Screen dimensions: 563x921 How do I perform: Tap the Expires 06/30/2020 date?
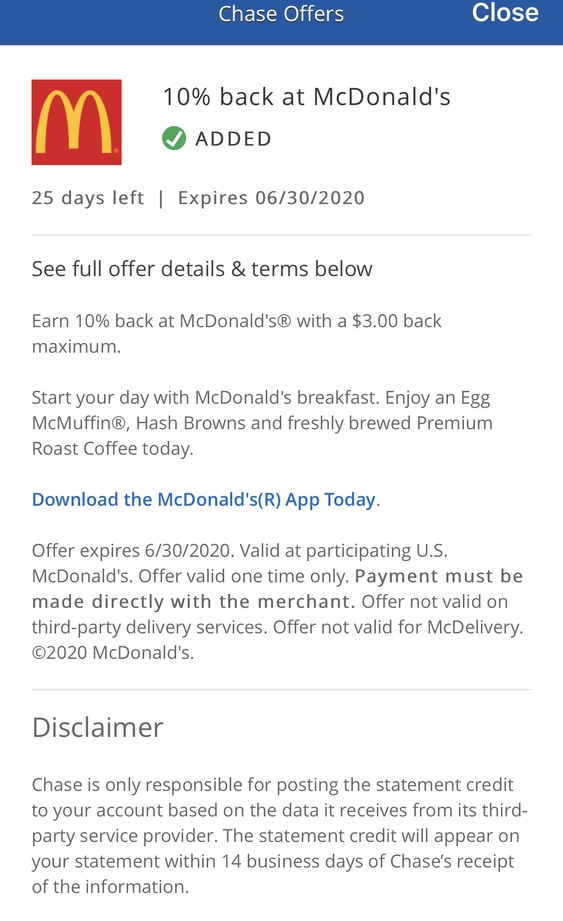(271, 198)
